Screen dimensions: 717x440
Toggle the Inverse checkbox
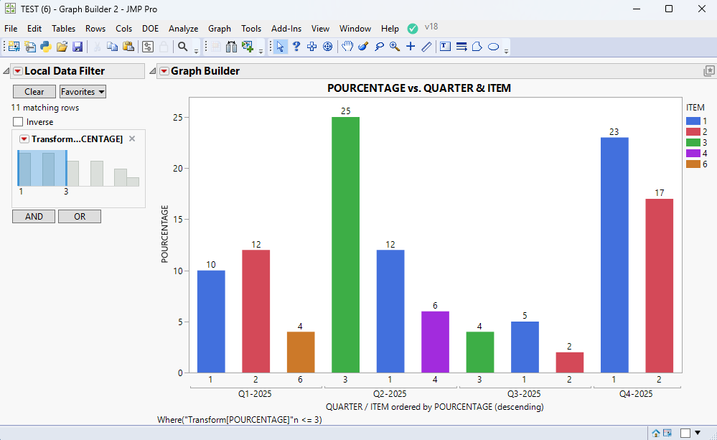(18, 122)
